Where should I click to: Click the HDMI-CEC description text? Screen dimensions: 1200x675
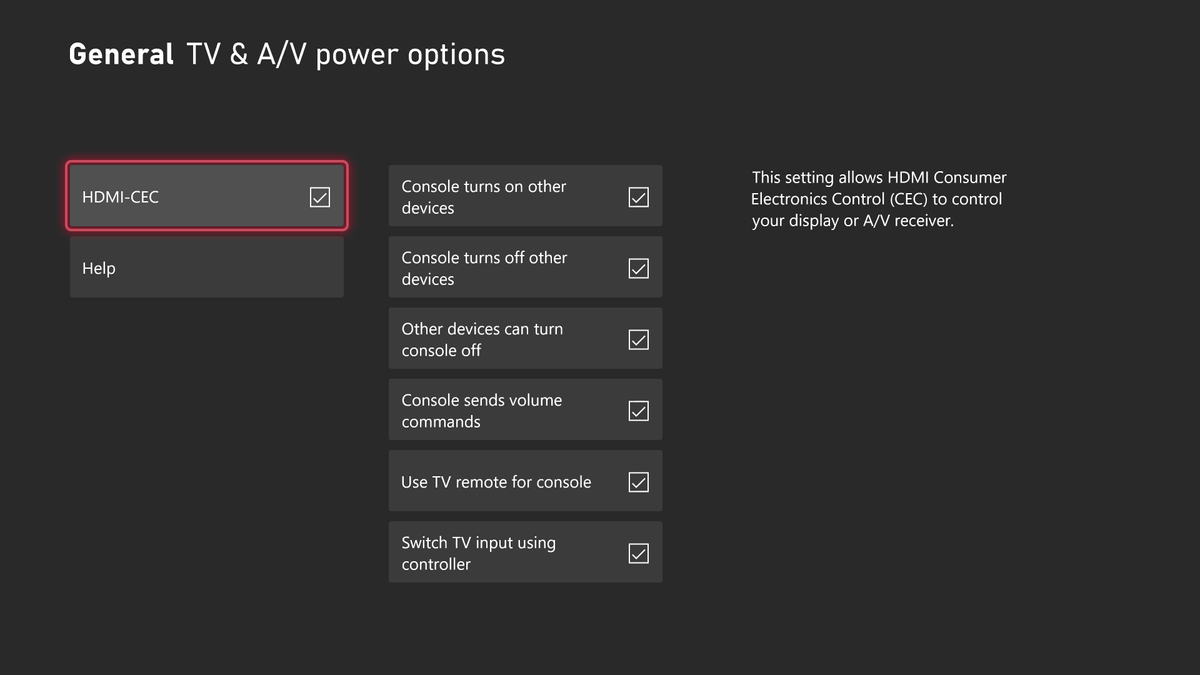(x=879, y=198)
